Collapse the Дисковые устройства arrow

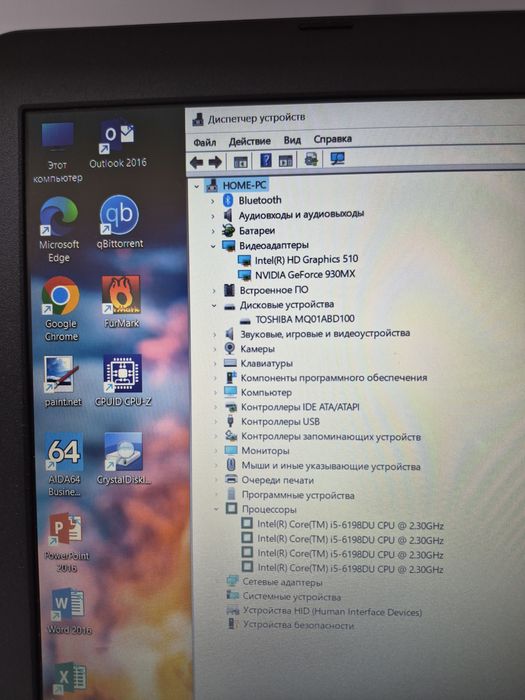(x=214, y=306)
